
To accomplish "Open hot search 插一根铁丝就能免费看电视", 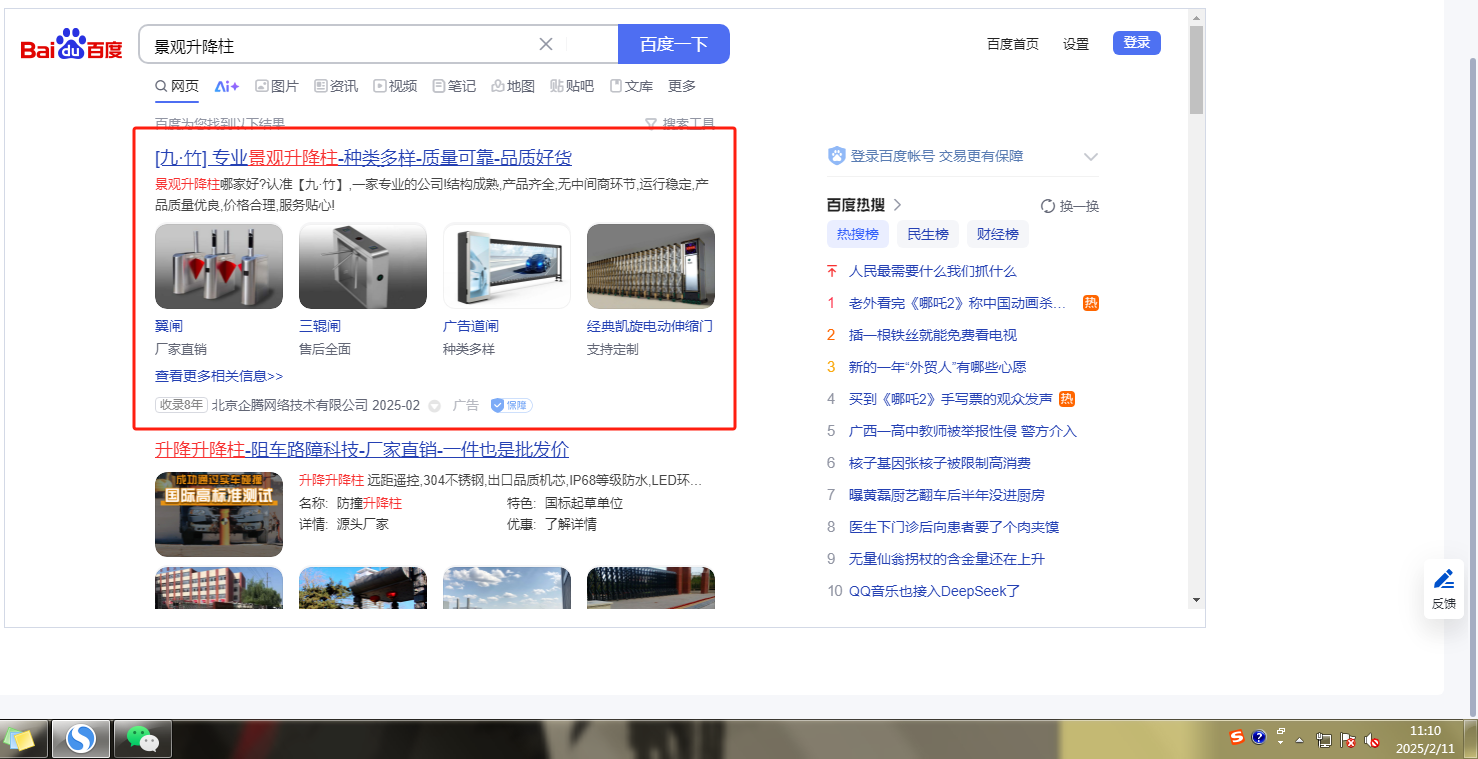I will pos(933,335).
